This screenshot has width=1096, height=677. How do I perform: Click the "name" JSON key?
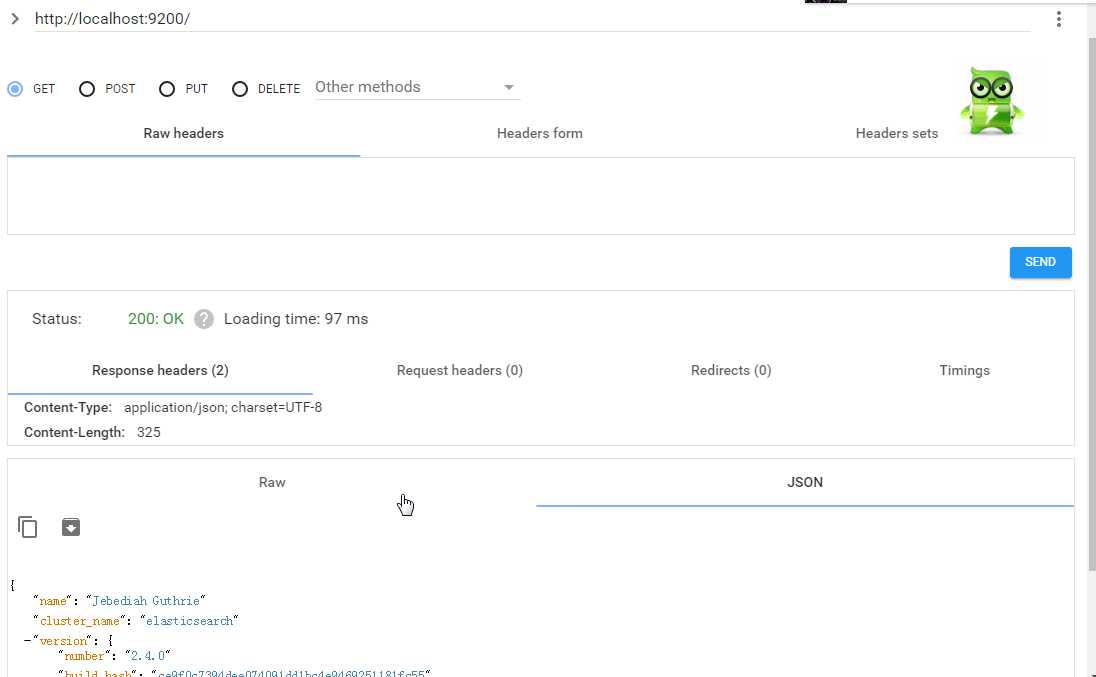[53, 601]
